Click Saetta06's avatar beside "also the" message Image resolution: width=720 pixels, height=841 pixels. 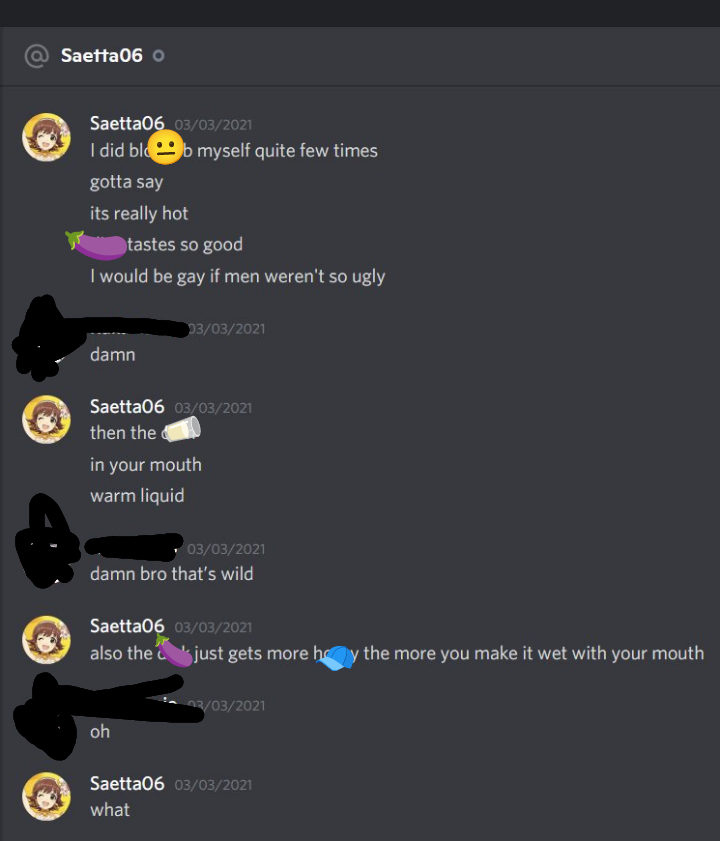[x=46, y=640]
